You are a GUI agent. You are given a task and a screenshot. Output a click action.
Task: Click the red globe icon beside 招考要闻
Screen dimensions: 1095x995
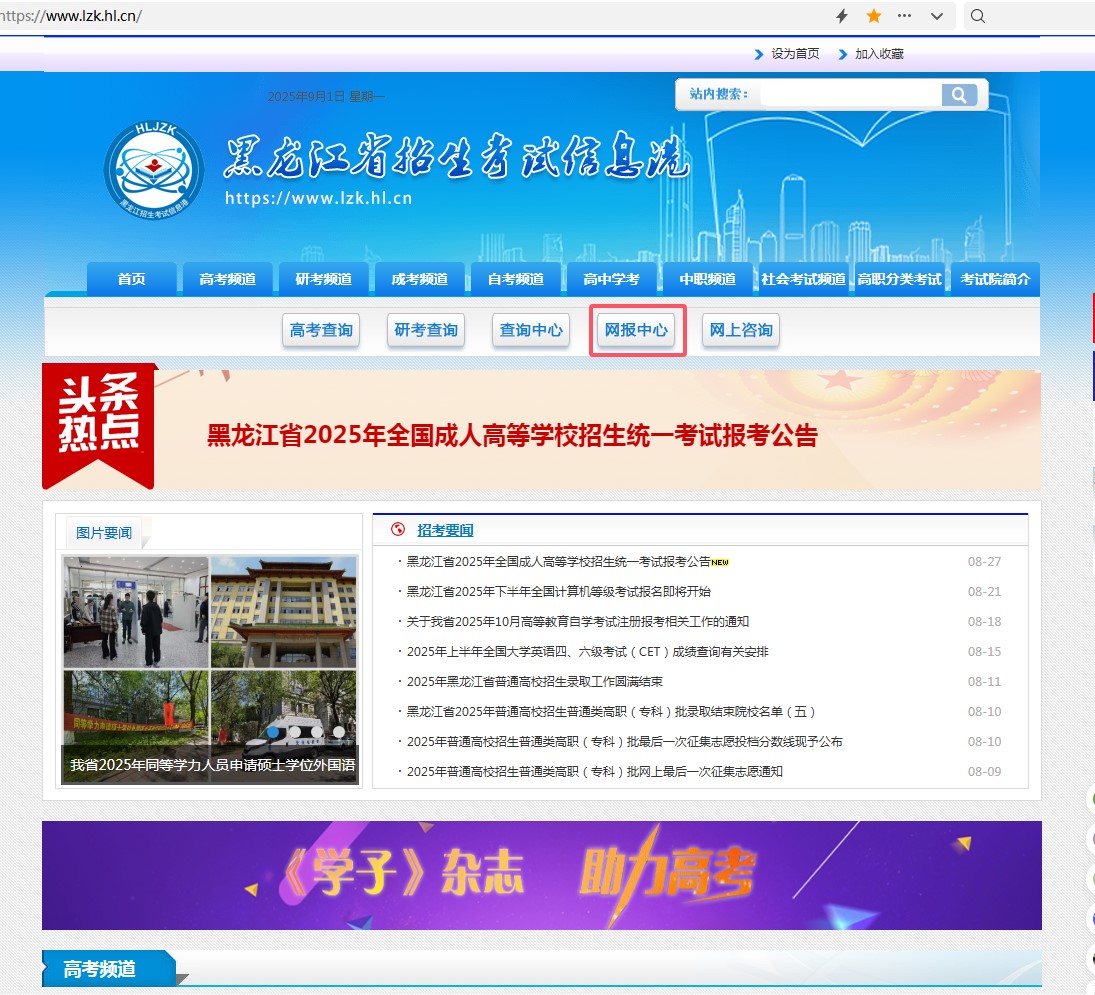click(398, 530)
